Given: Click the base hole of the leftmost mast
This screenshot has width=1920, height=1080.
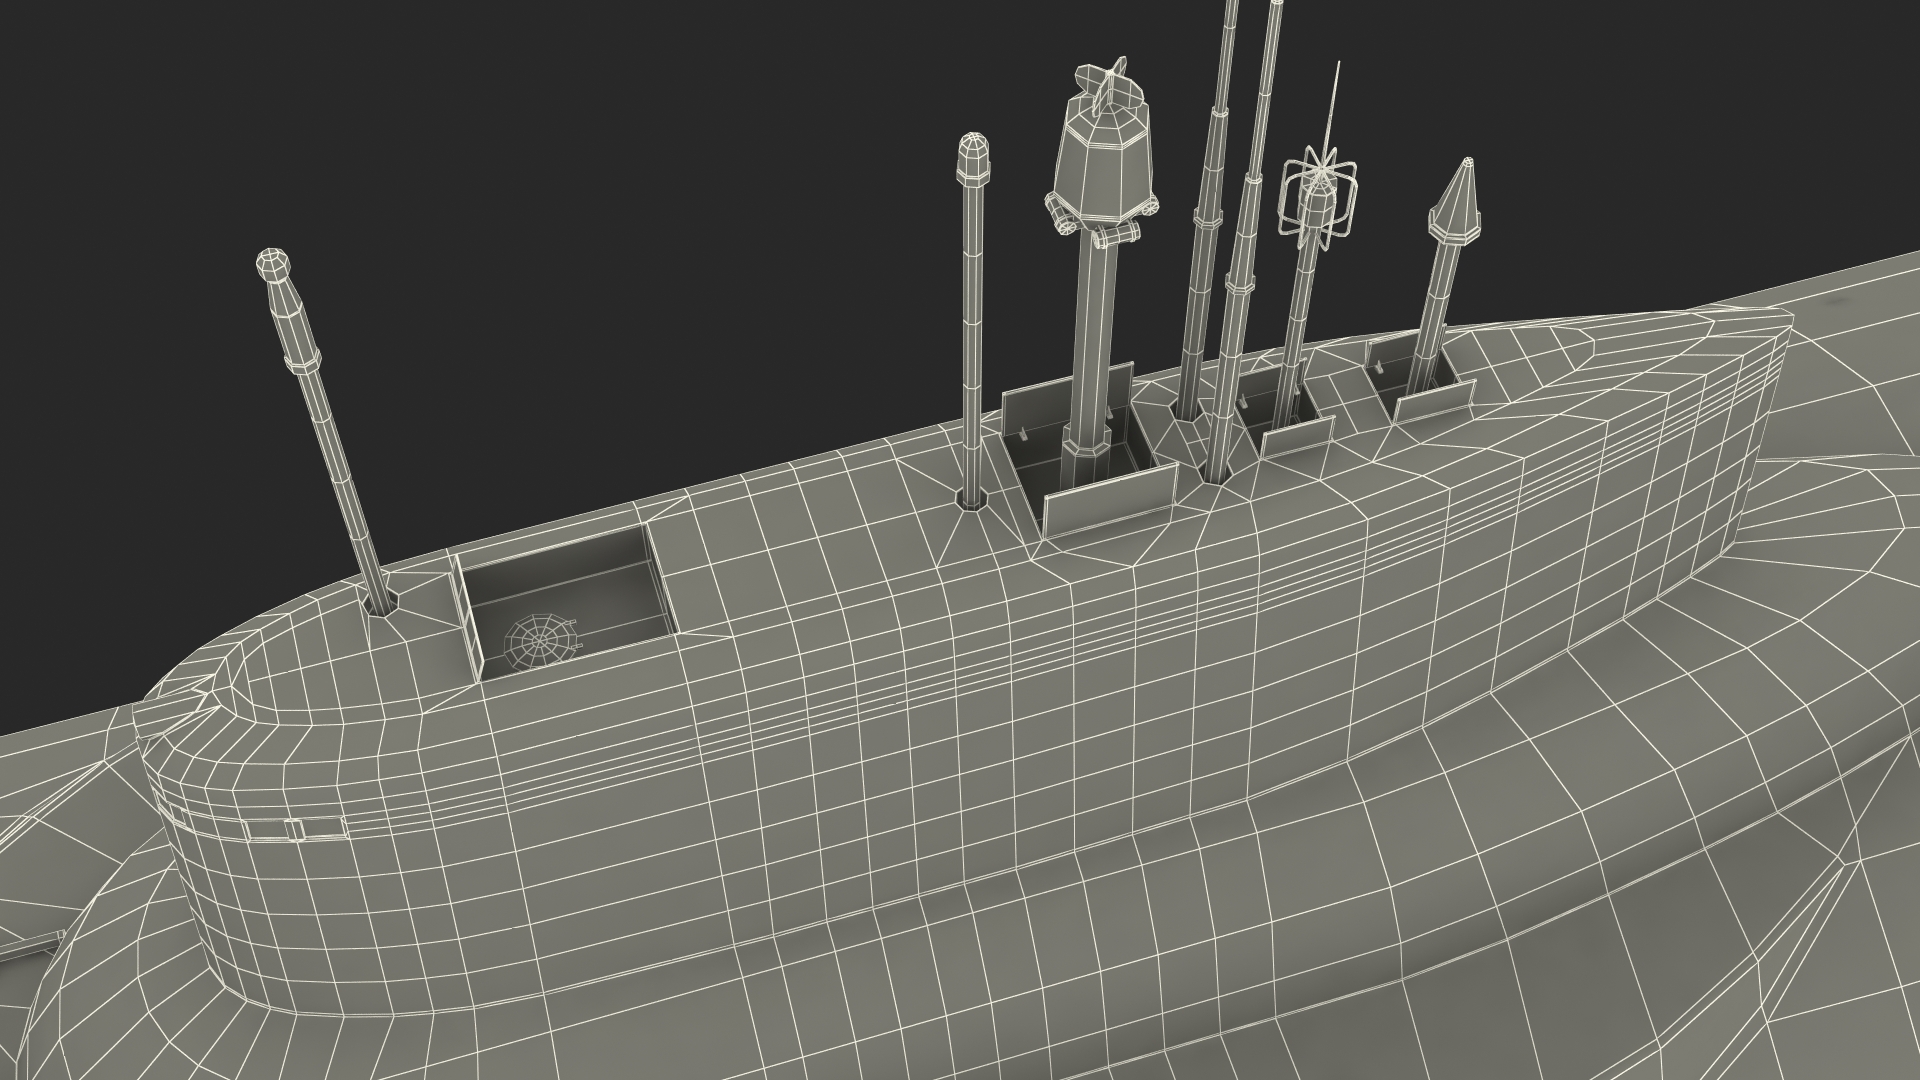Looking at the screenshot, I should coord(382,602).
